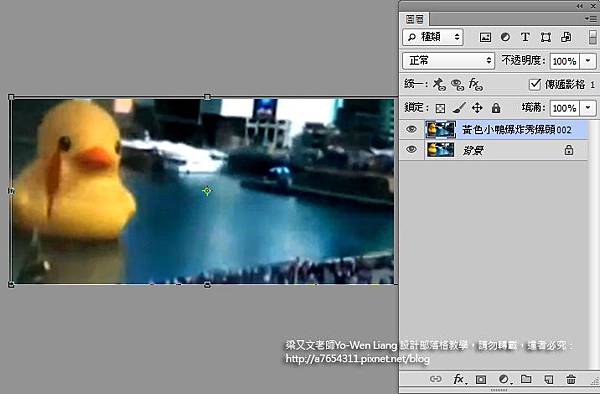The image size is (600, 394).
Task: Collapse the panel with double-arrow icon
Action: pos(580,6)
